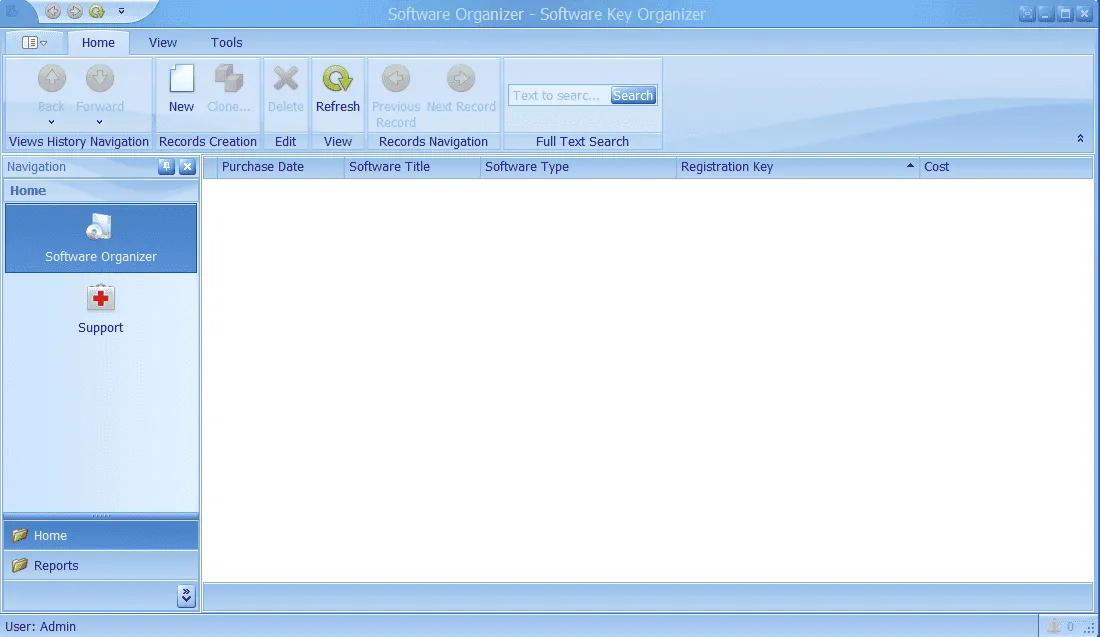1100x637 pixels.
Task: Open the application menu dropdown button
Action: [x=35, y=43]
